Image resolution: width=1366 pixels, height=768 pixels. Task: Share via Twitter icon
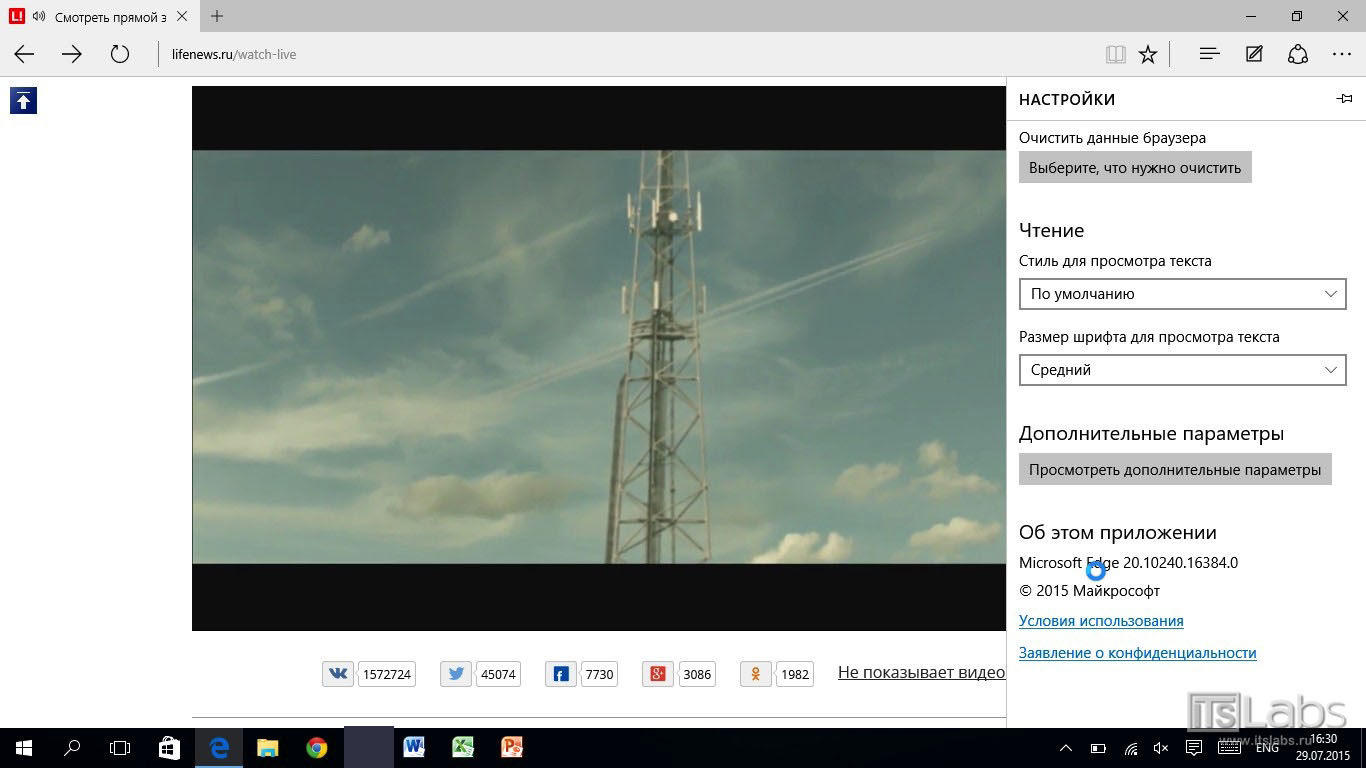pos(456,673)
